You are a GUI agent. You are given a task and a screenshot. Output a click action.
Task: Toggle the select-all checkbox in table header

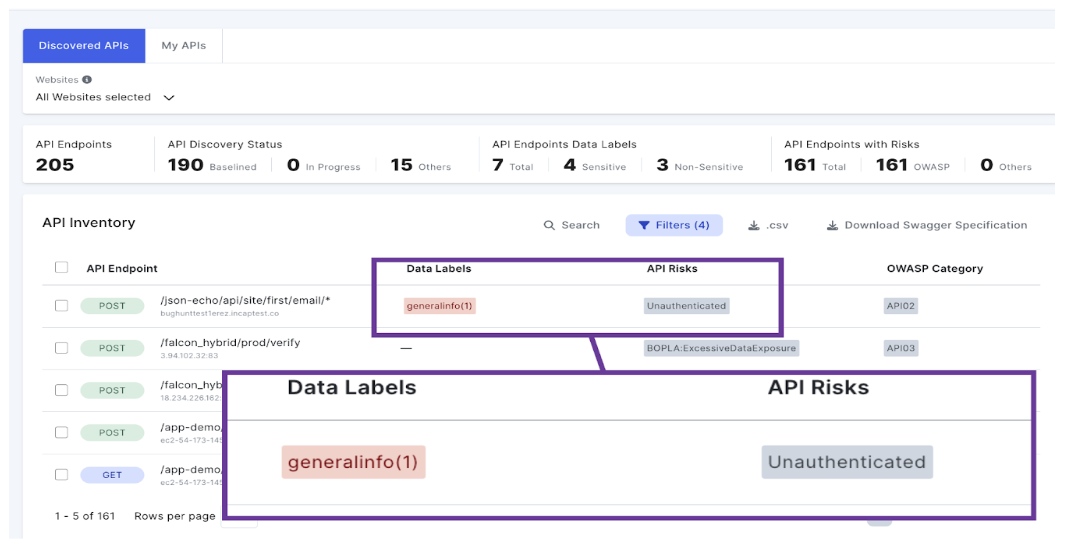pos(61,267)
